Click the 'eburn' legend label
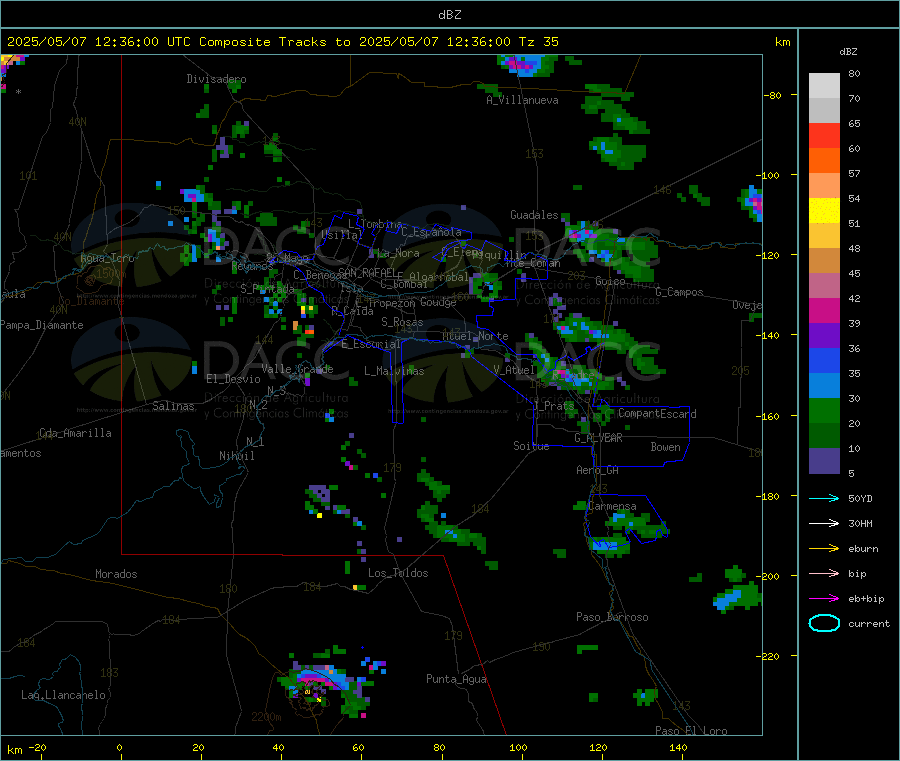This screenshot has height=761, width=900. tap(863, 549)
